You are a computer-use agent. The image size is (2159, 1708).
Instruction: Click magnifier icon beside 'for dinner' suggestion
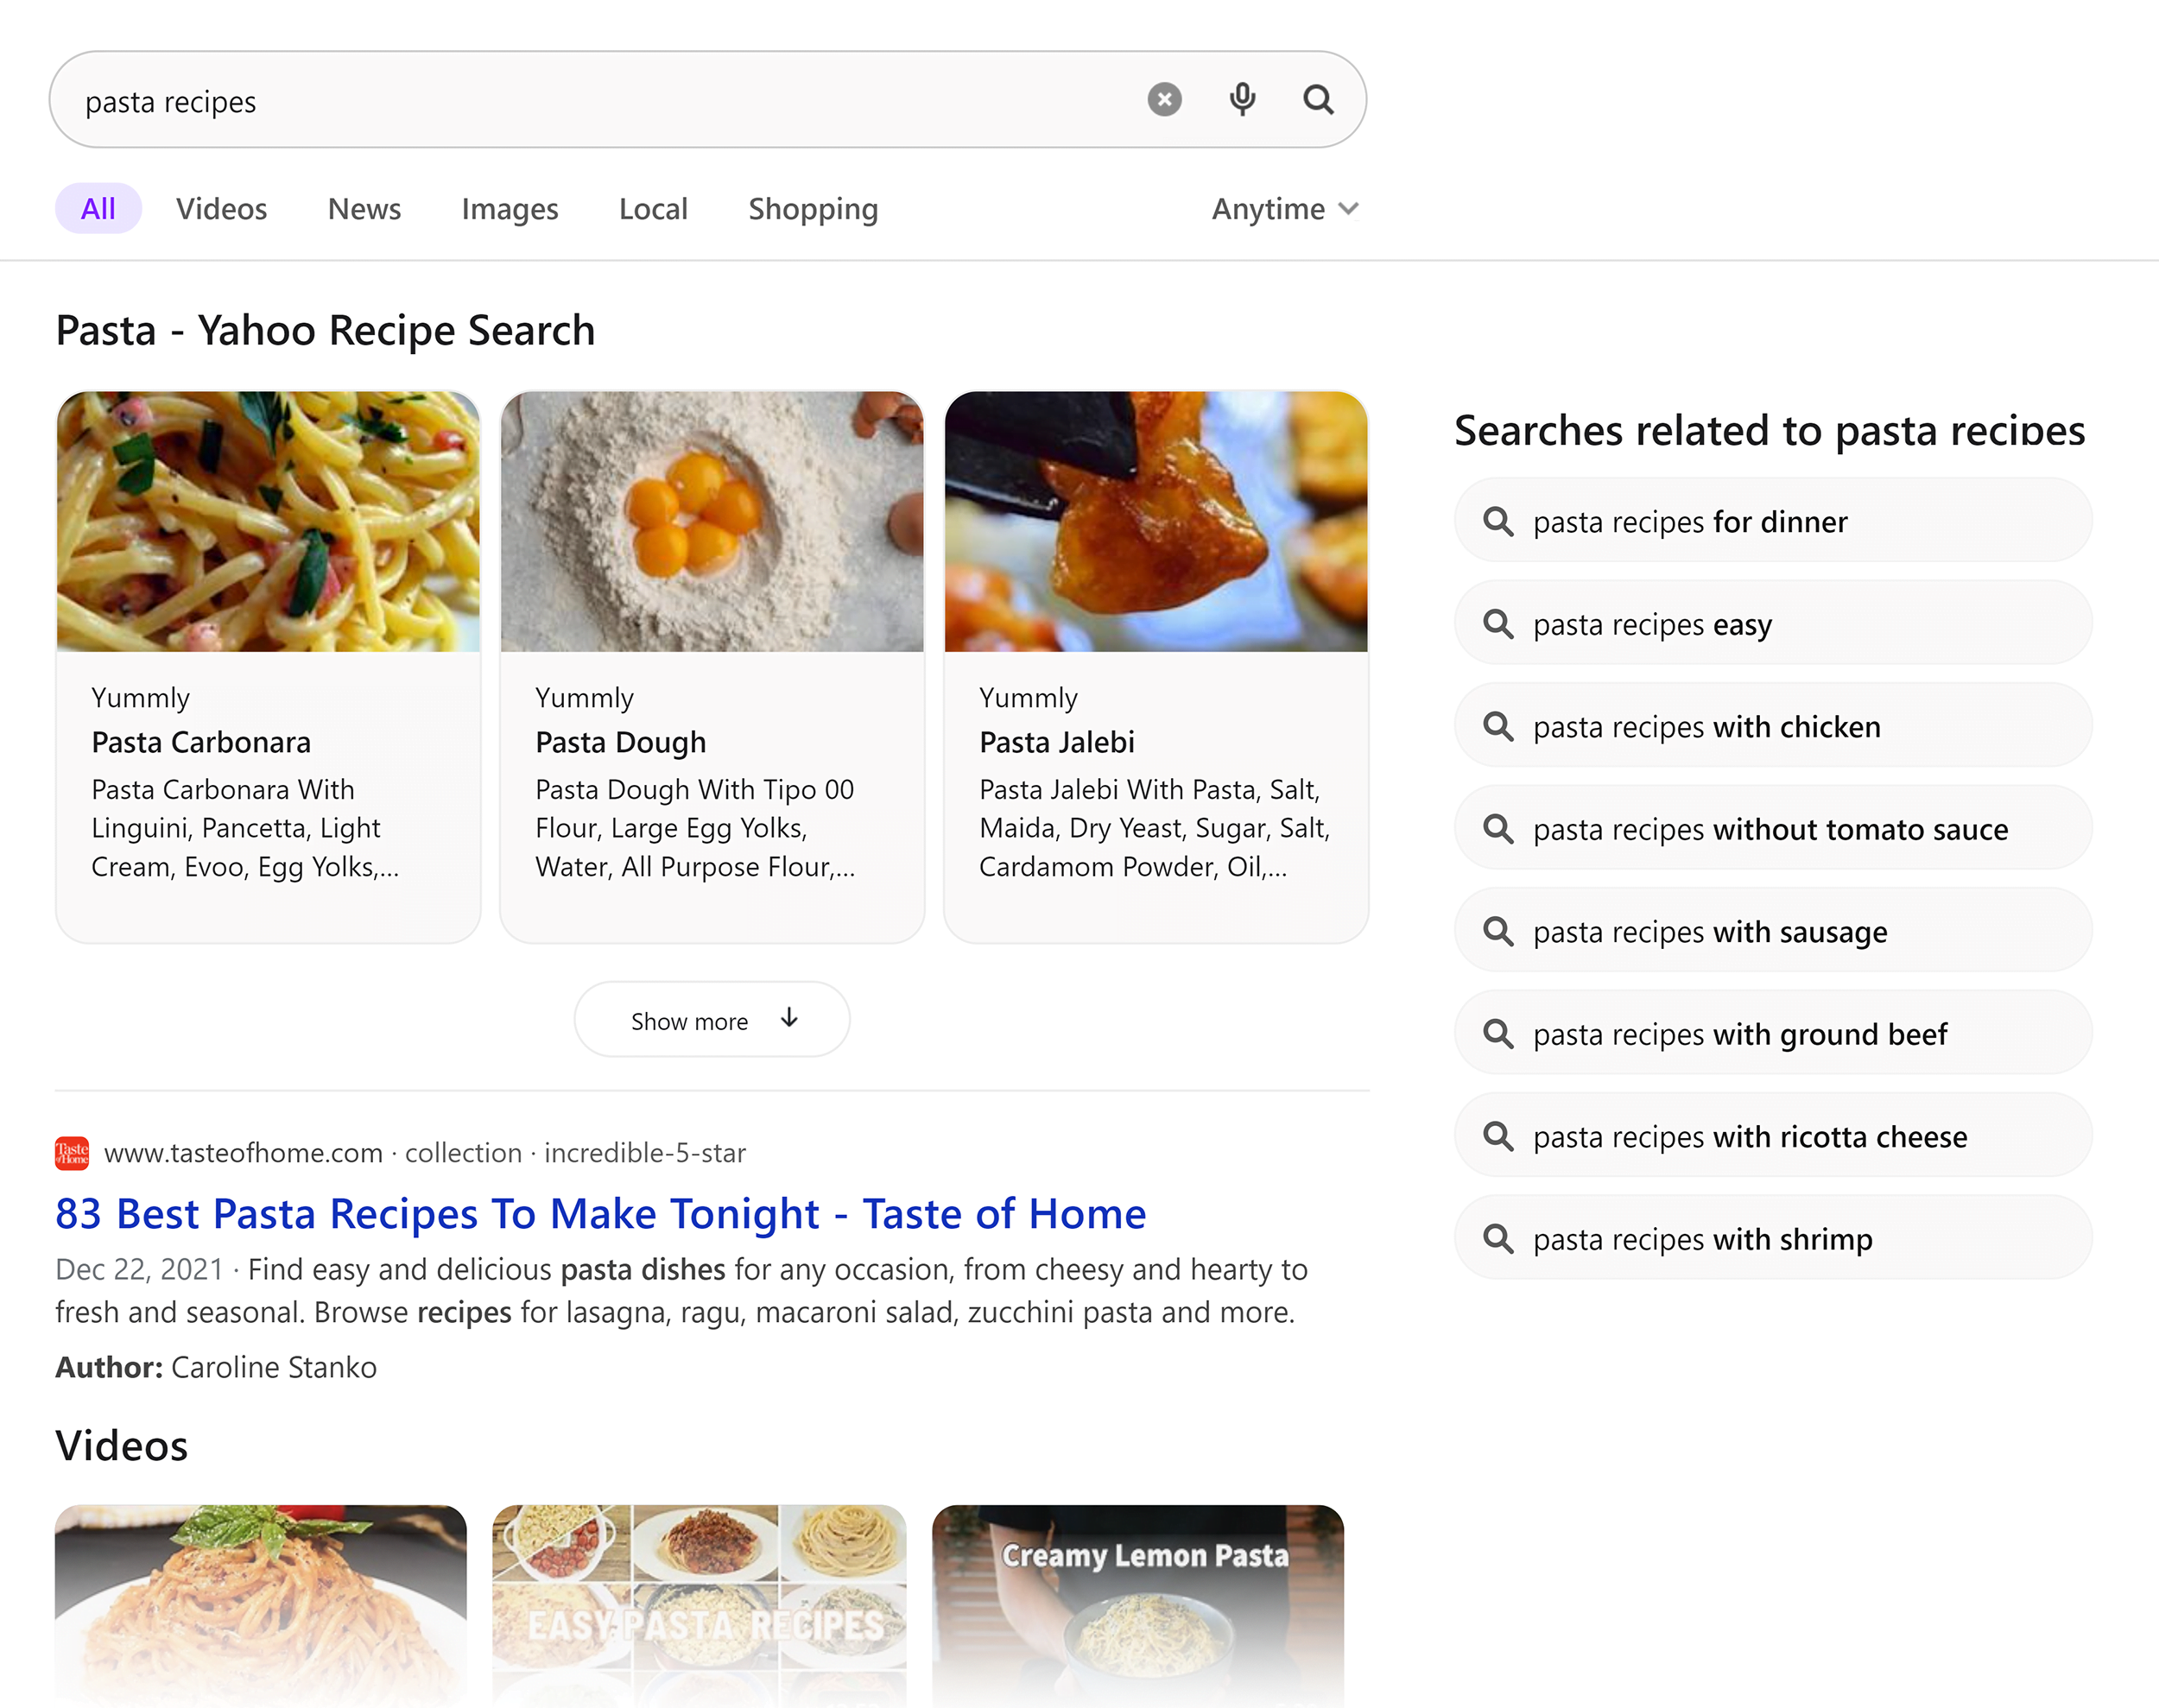pos(1498,521)
